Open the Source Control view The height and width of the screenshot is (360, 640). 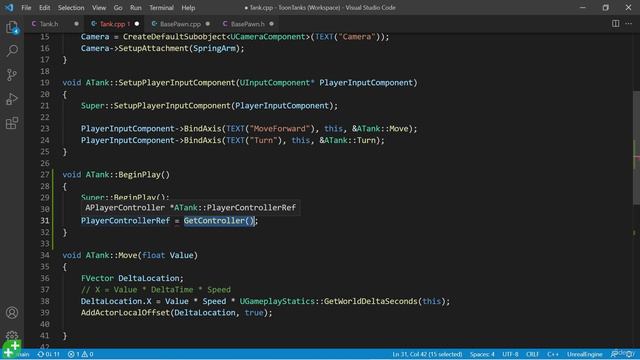tap(12, 75)
